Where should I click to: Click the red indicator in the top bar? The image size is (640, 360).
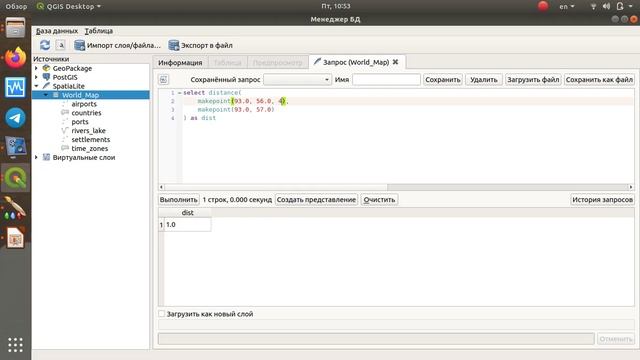point(543,6)
